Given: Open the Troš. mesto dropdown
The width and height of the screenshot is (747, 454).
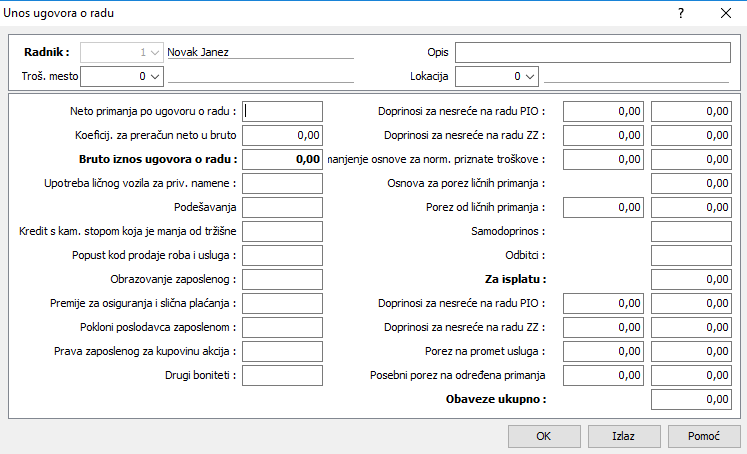Looking at the screenshot, I should pos(155,75).
